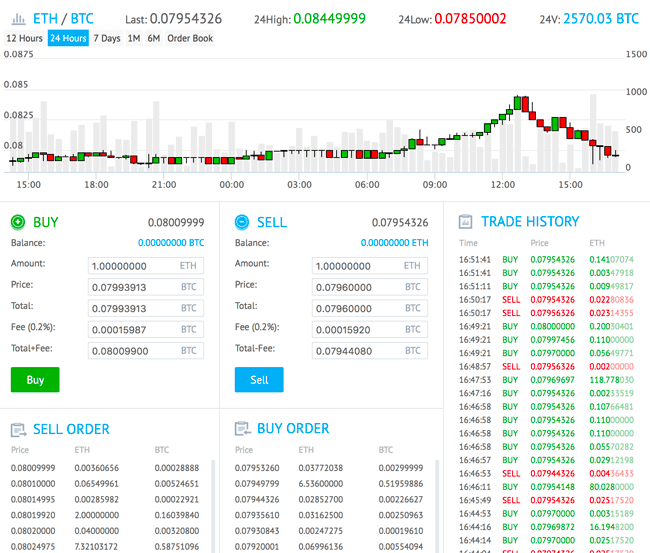Click the Buy Order list icon
650x553 pixels.
point(243,429)
